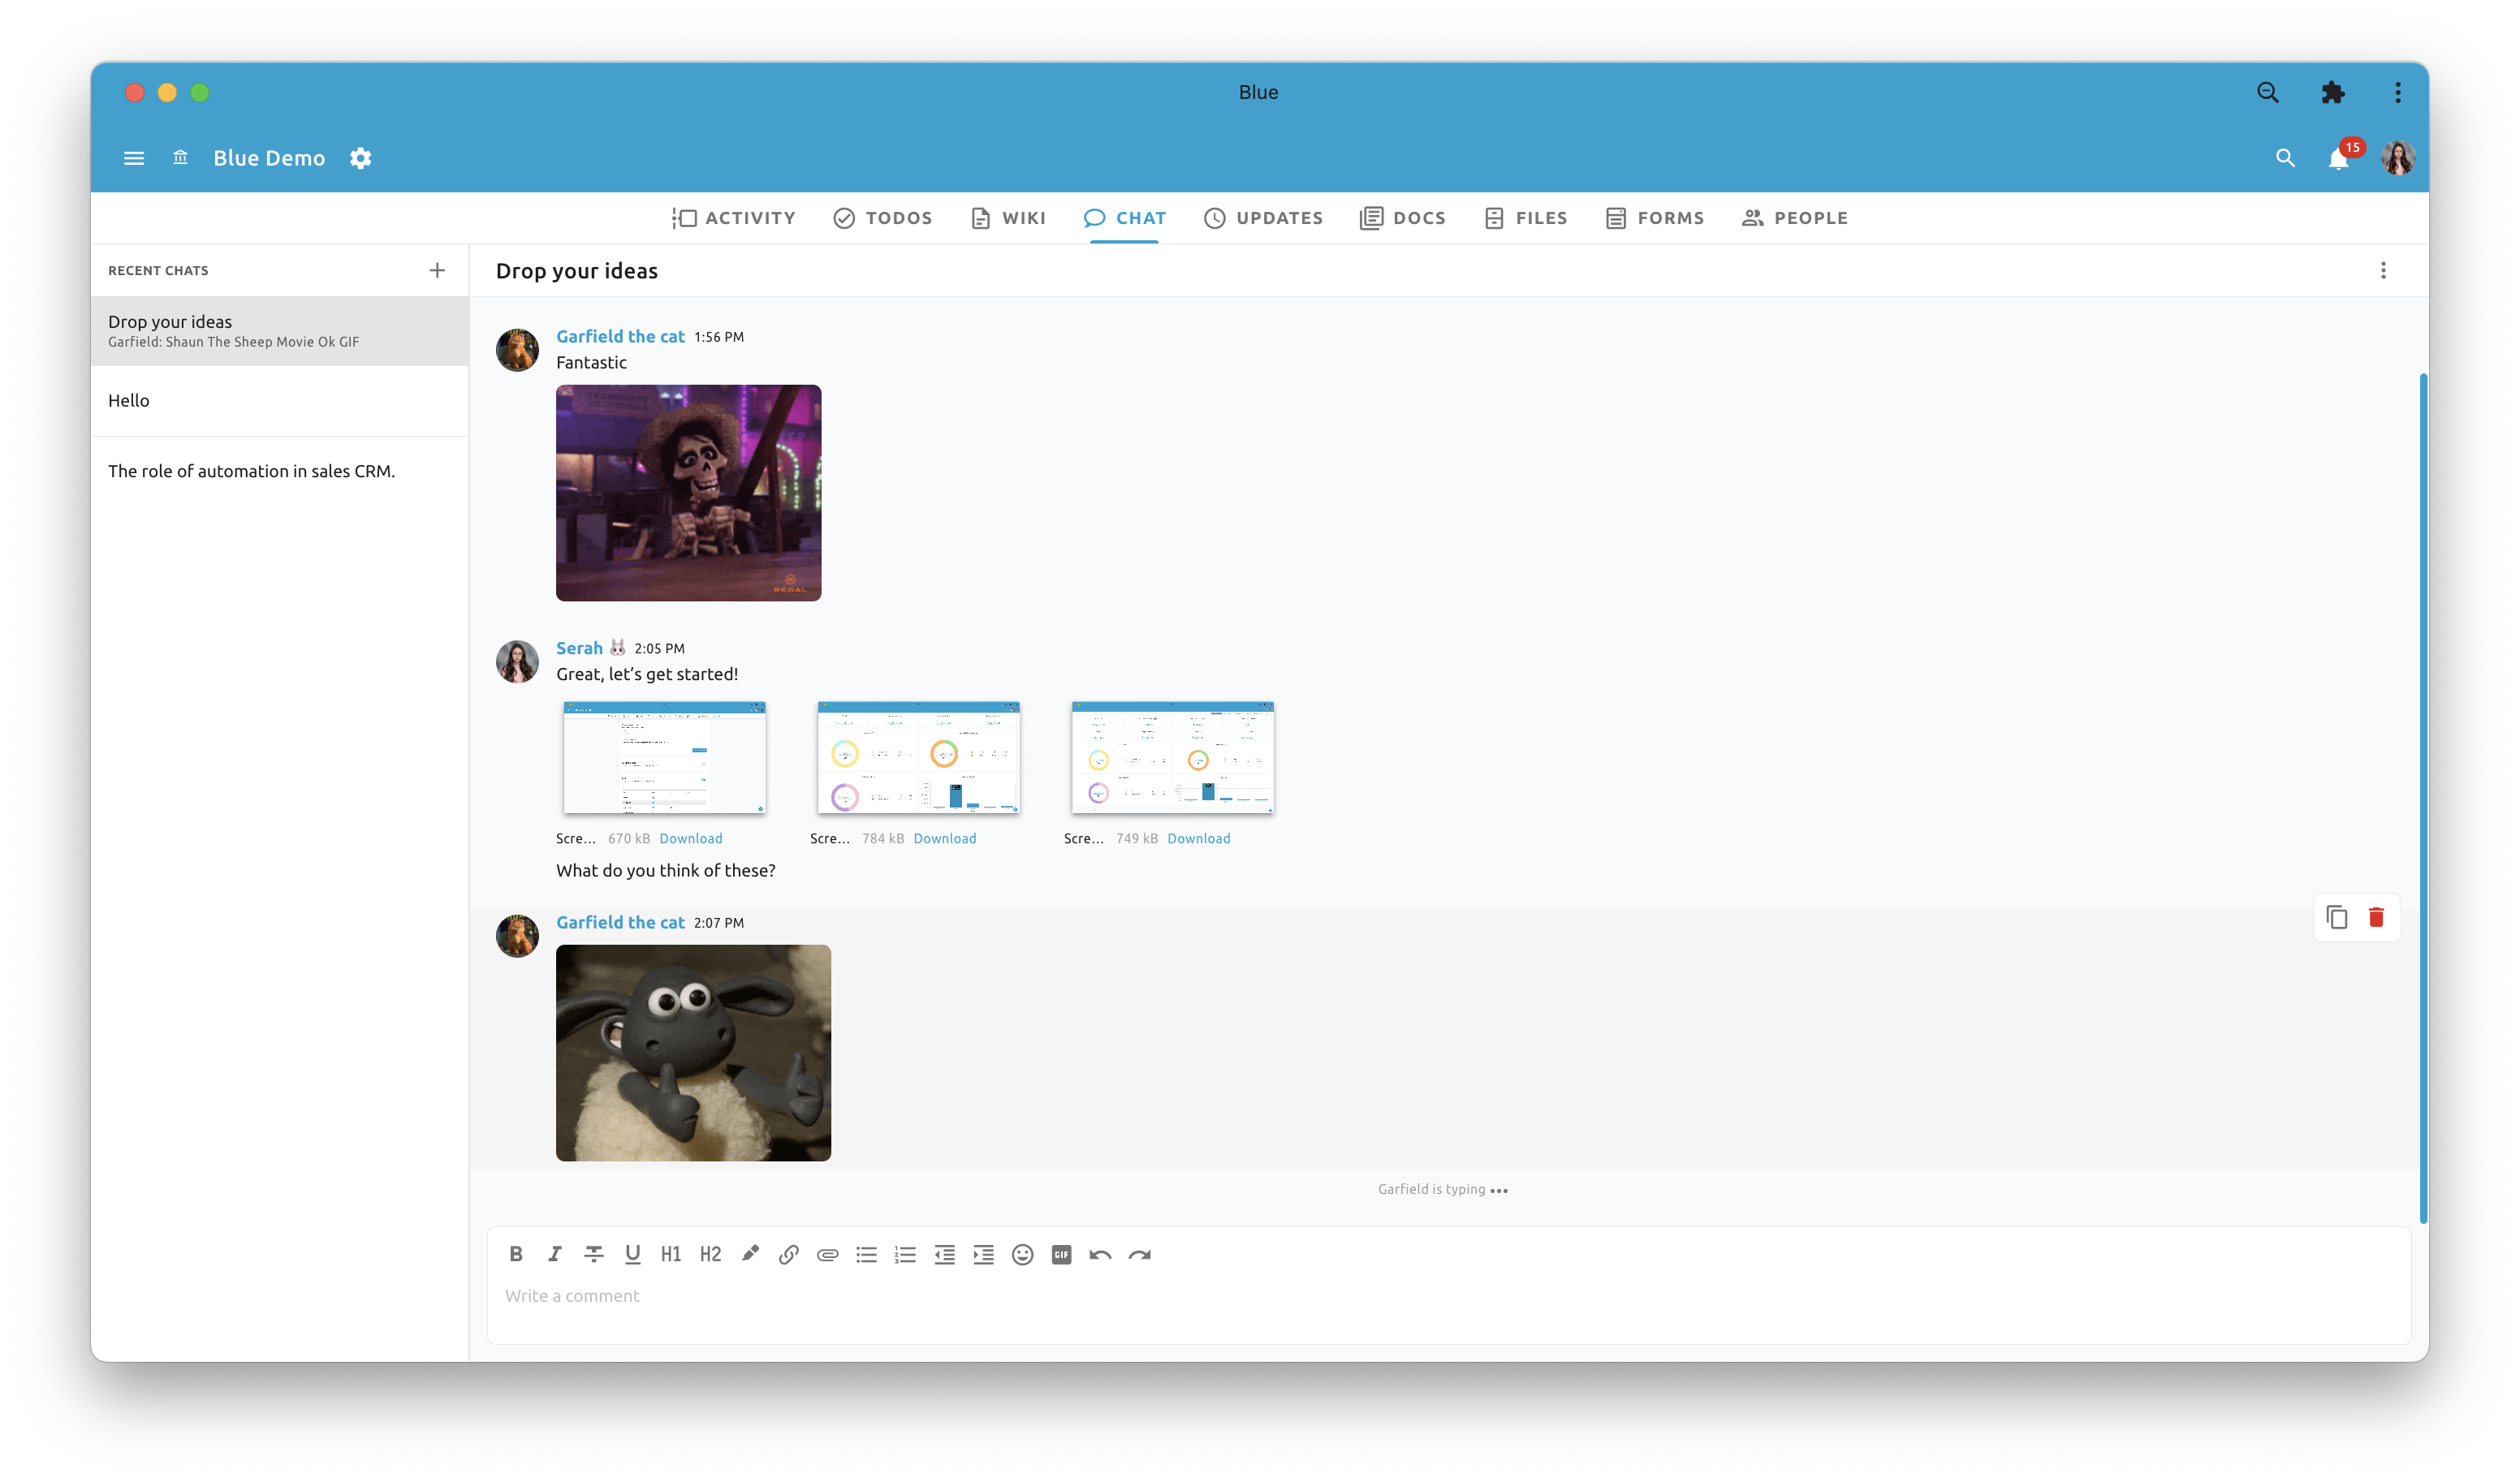Screen dimensions: 2520x1482
Task: Click Garfield's avatar on 1:56 PM message
Action: [517, 350]
